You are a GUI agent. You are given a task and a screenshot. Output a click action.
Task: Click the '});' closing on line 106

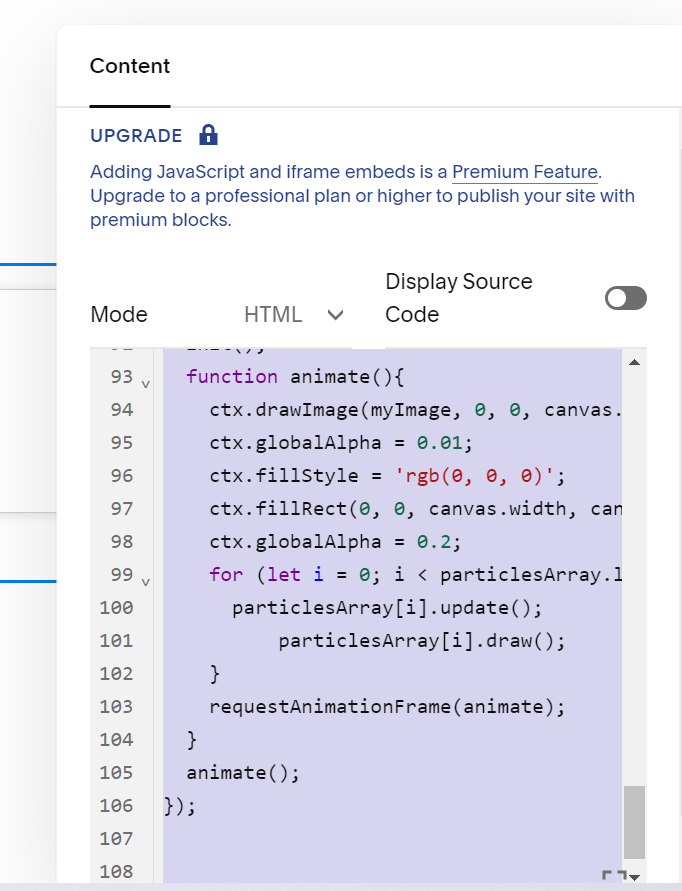tap(180, 805)
